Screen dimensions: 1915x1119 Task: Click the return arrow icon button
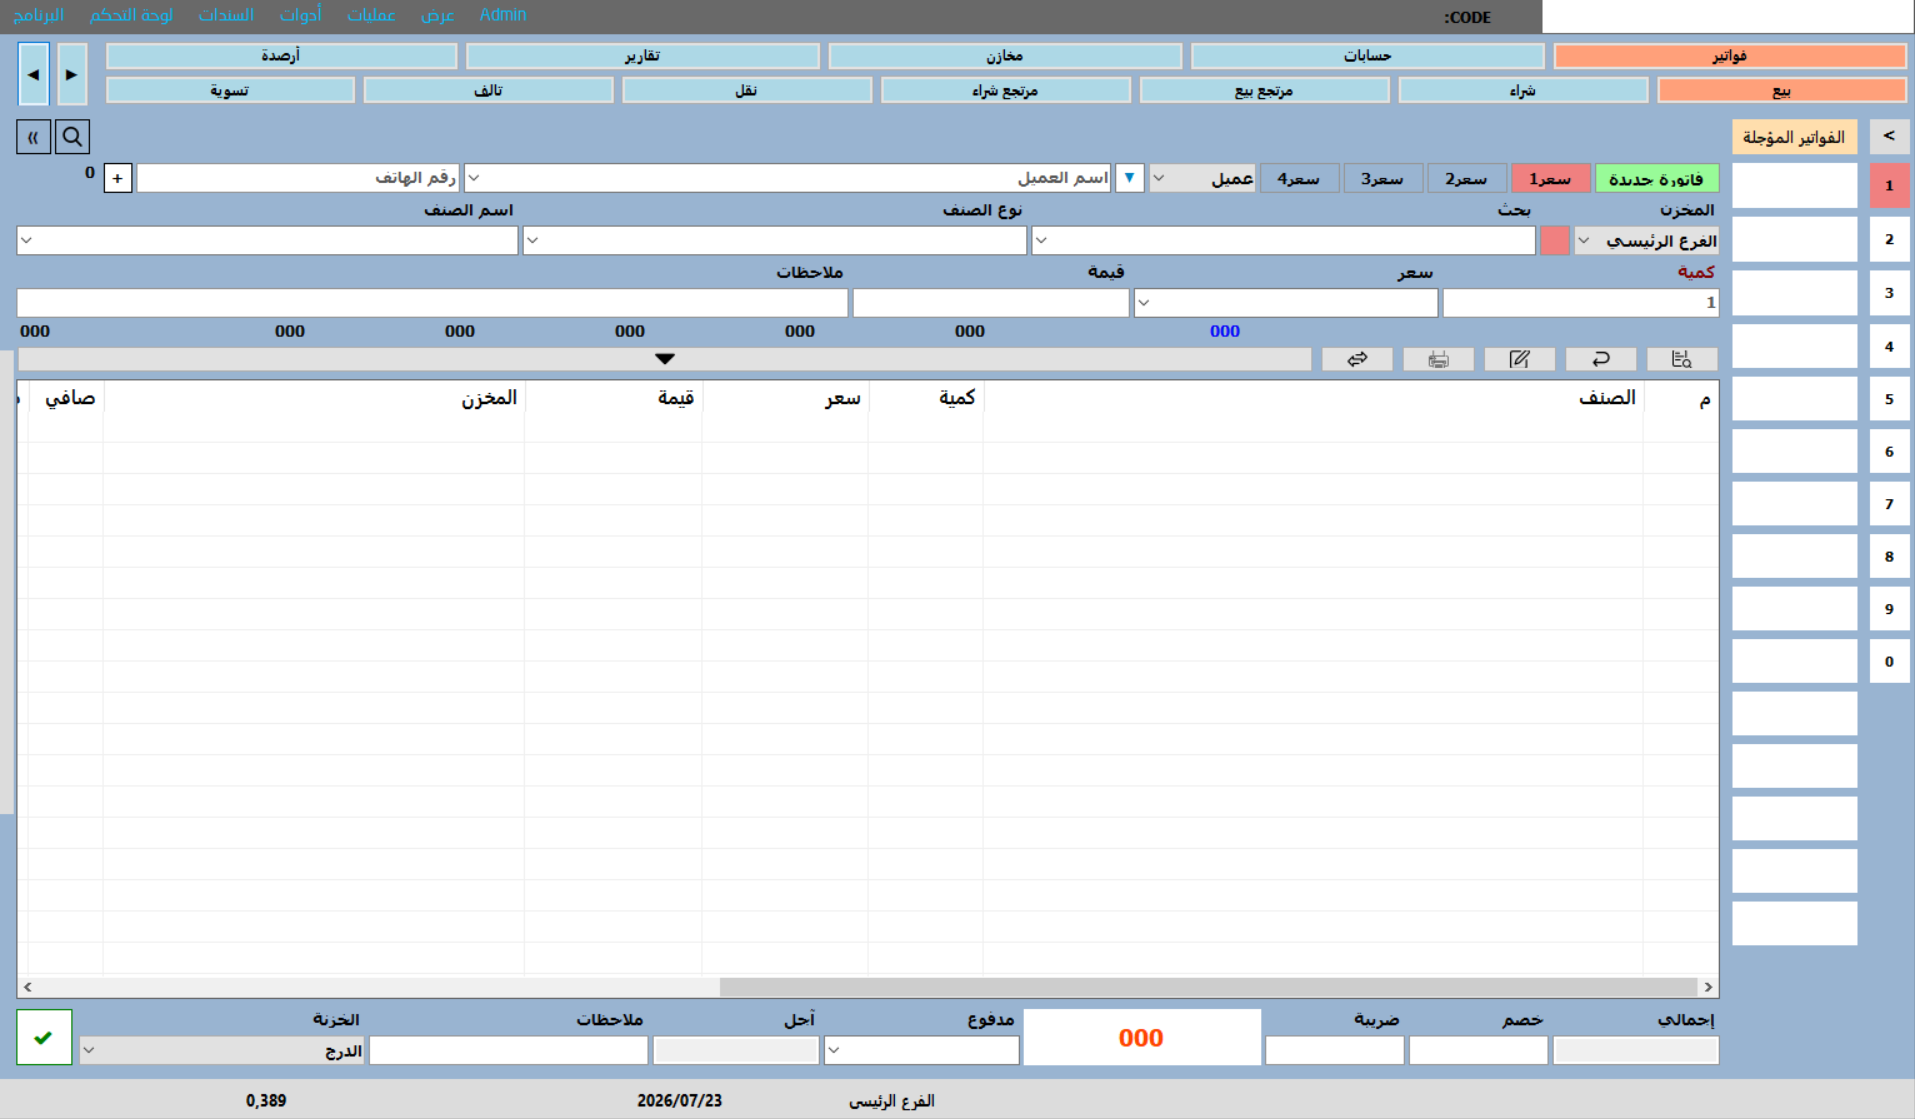point(1601,359)
